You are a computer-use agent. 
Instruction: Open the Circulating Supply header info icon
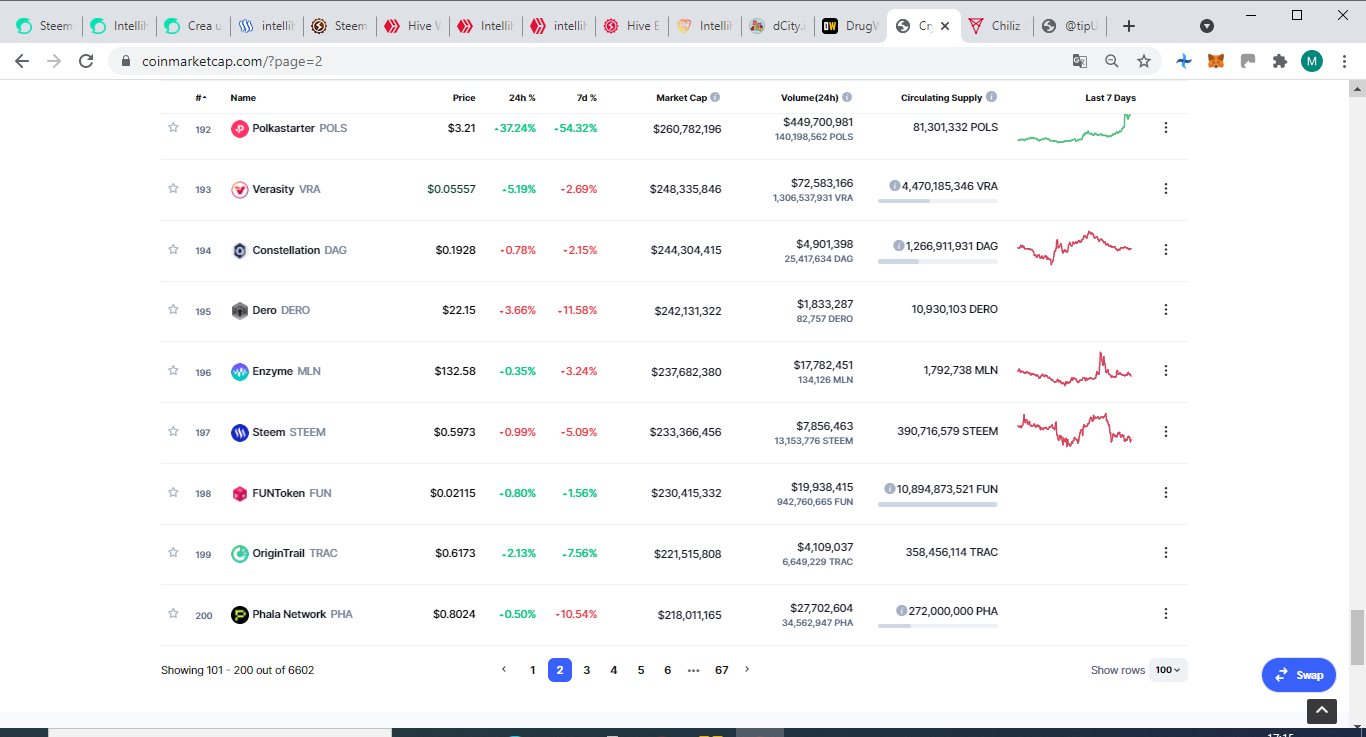point(991,98)
